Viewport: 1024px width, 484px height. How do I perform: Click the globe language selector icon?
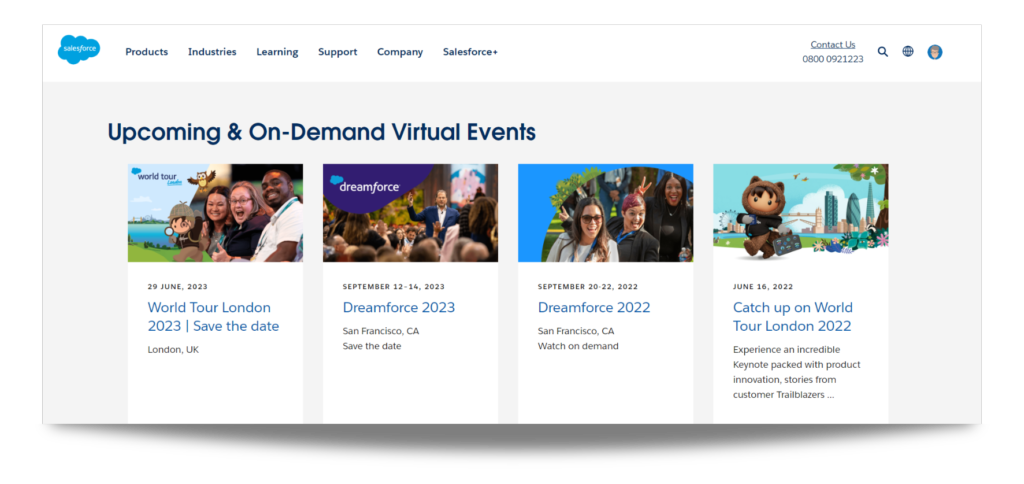[x=908, y=52]
